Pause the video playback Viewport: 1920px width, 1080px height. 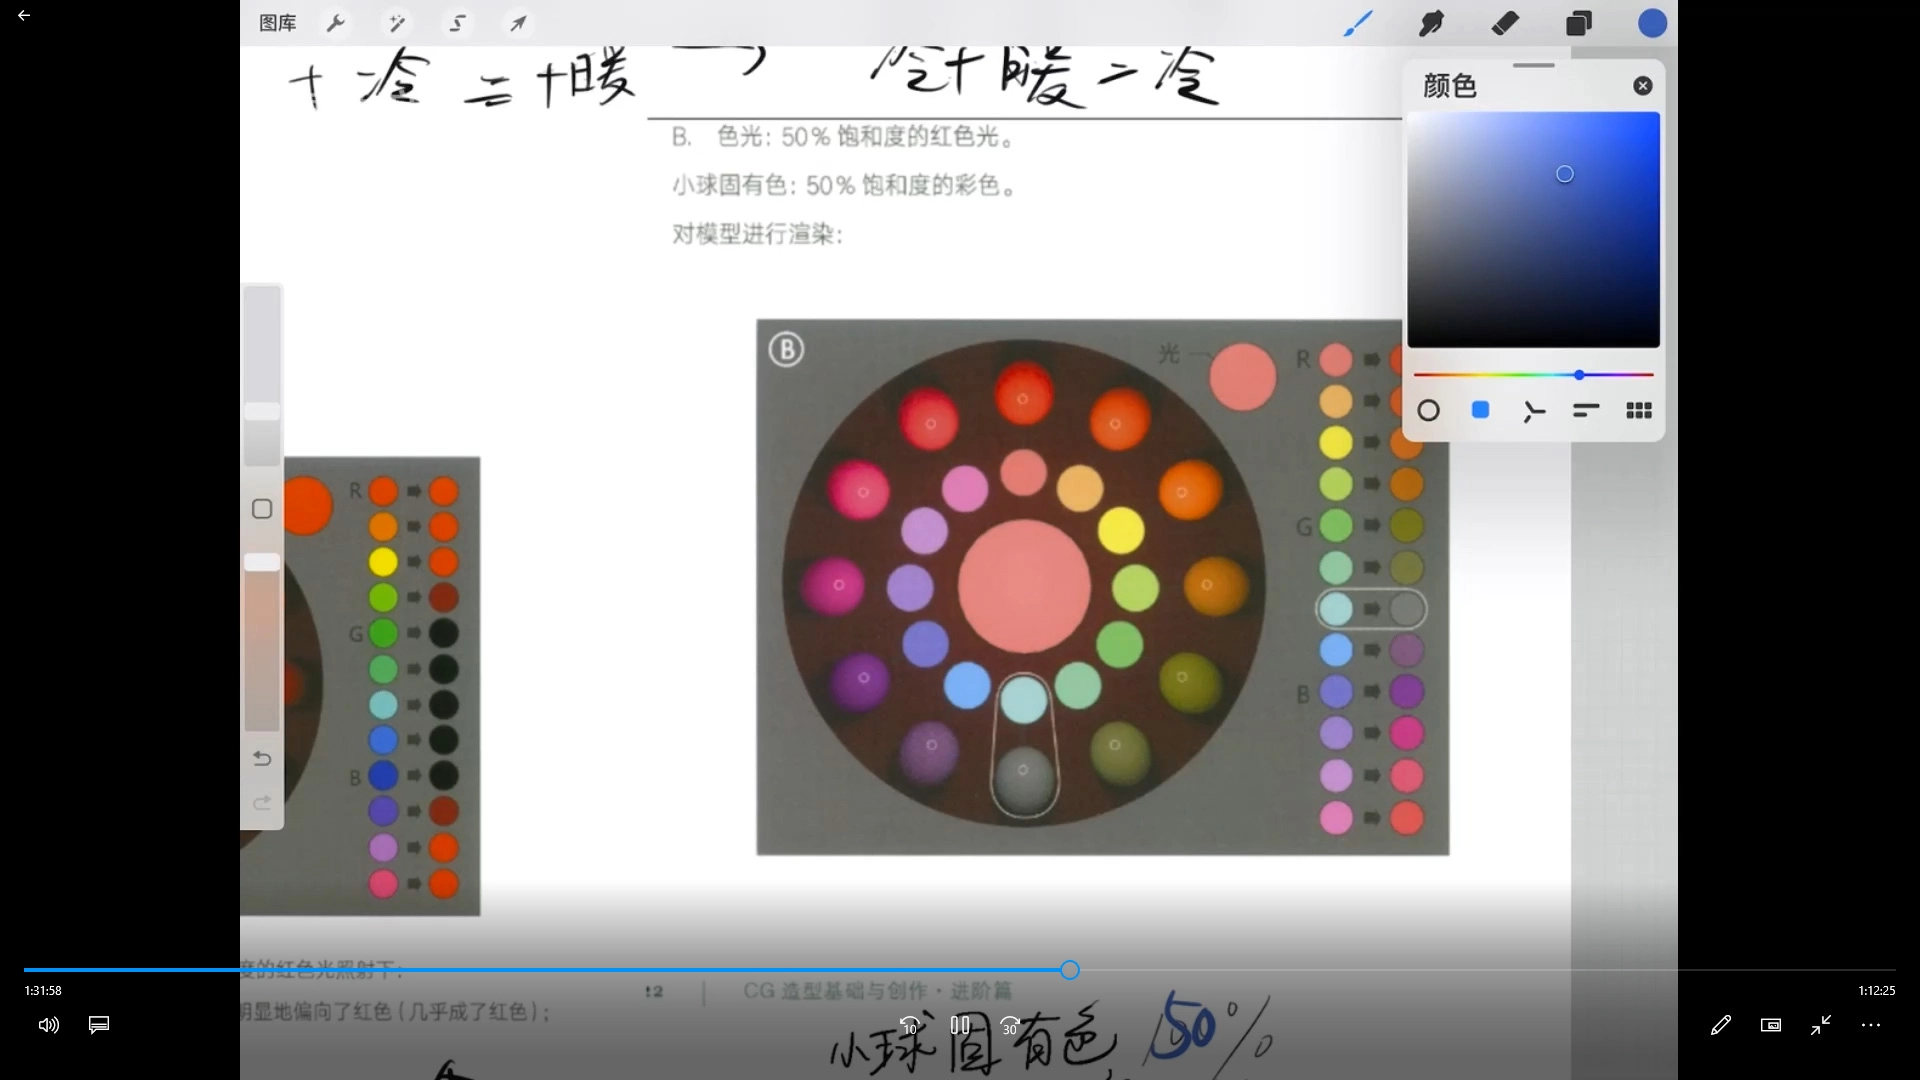pyautogui.click(x=960, y=1025)
